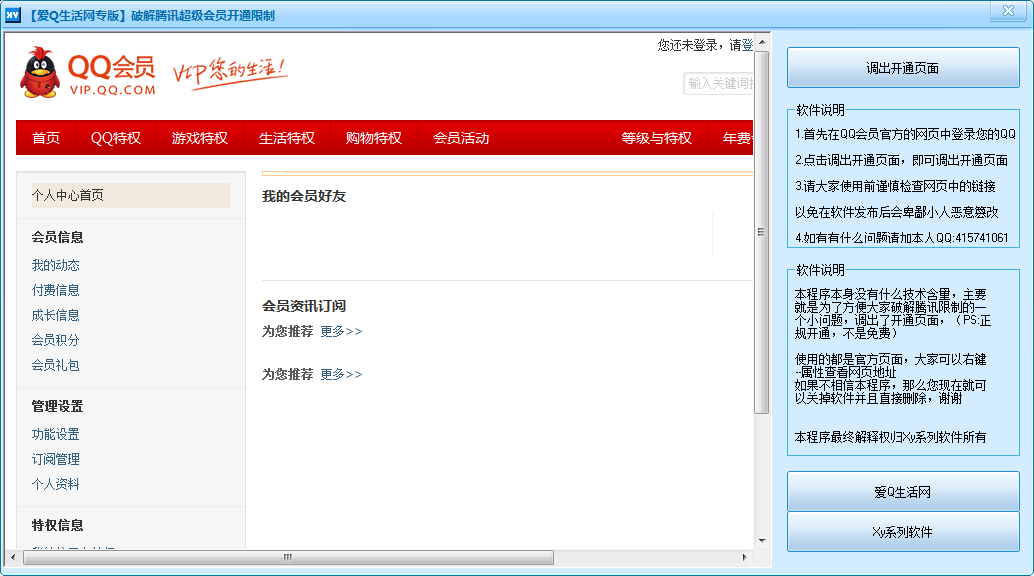
Task: Click the 会员资讯订阅 heading
Action: [x=304, y=306]
